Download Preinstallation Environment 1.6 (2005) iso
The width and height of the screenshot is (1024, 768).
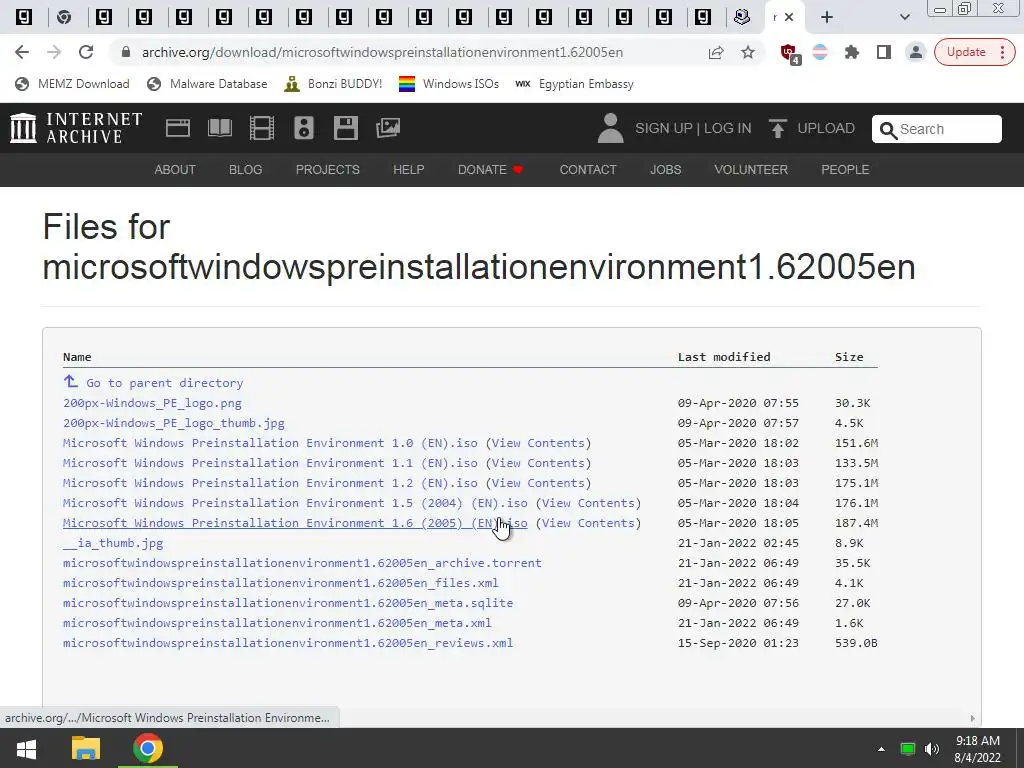click(295, 523)
